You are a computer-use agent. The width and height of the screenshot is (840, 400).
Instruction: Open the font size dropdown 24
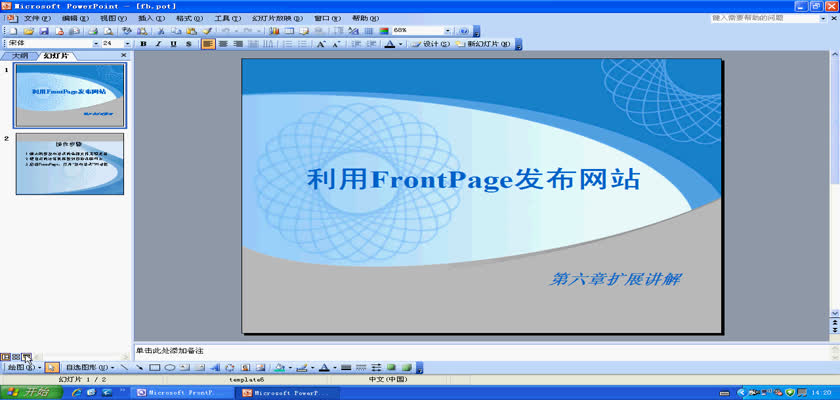[x=128, y=44]
